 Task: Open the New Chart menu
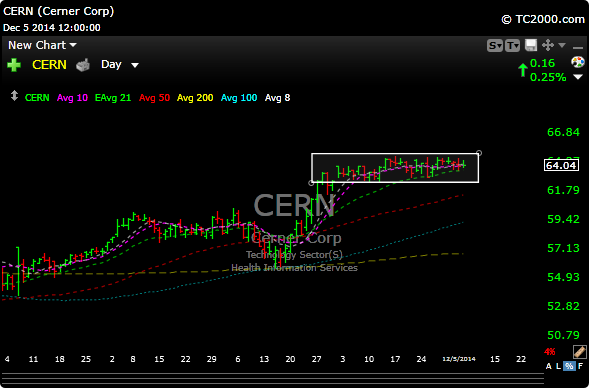pyautogui.click(x=42, y=45)
